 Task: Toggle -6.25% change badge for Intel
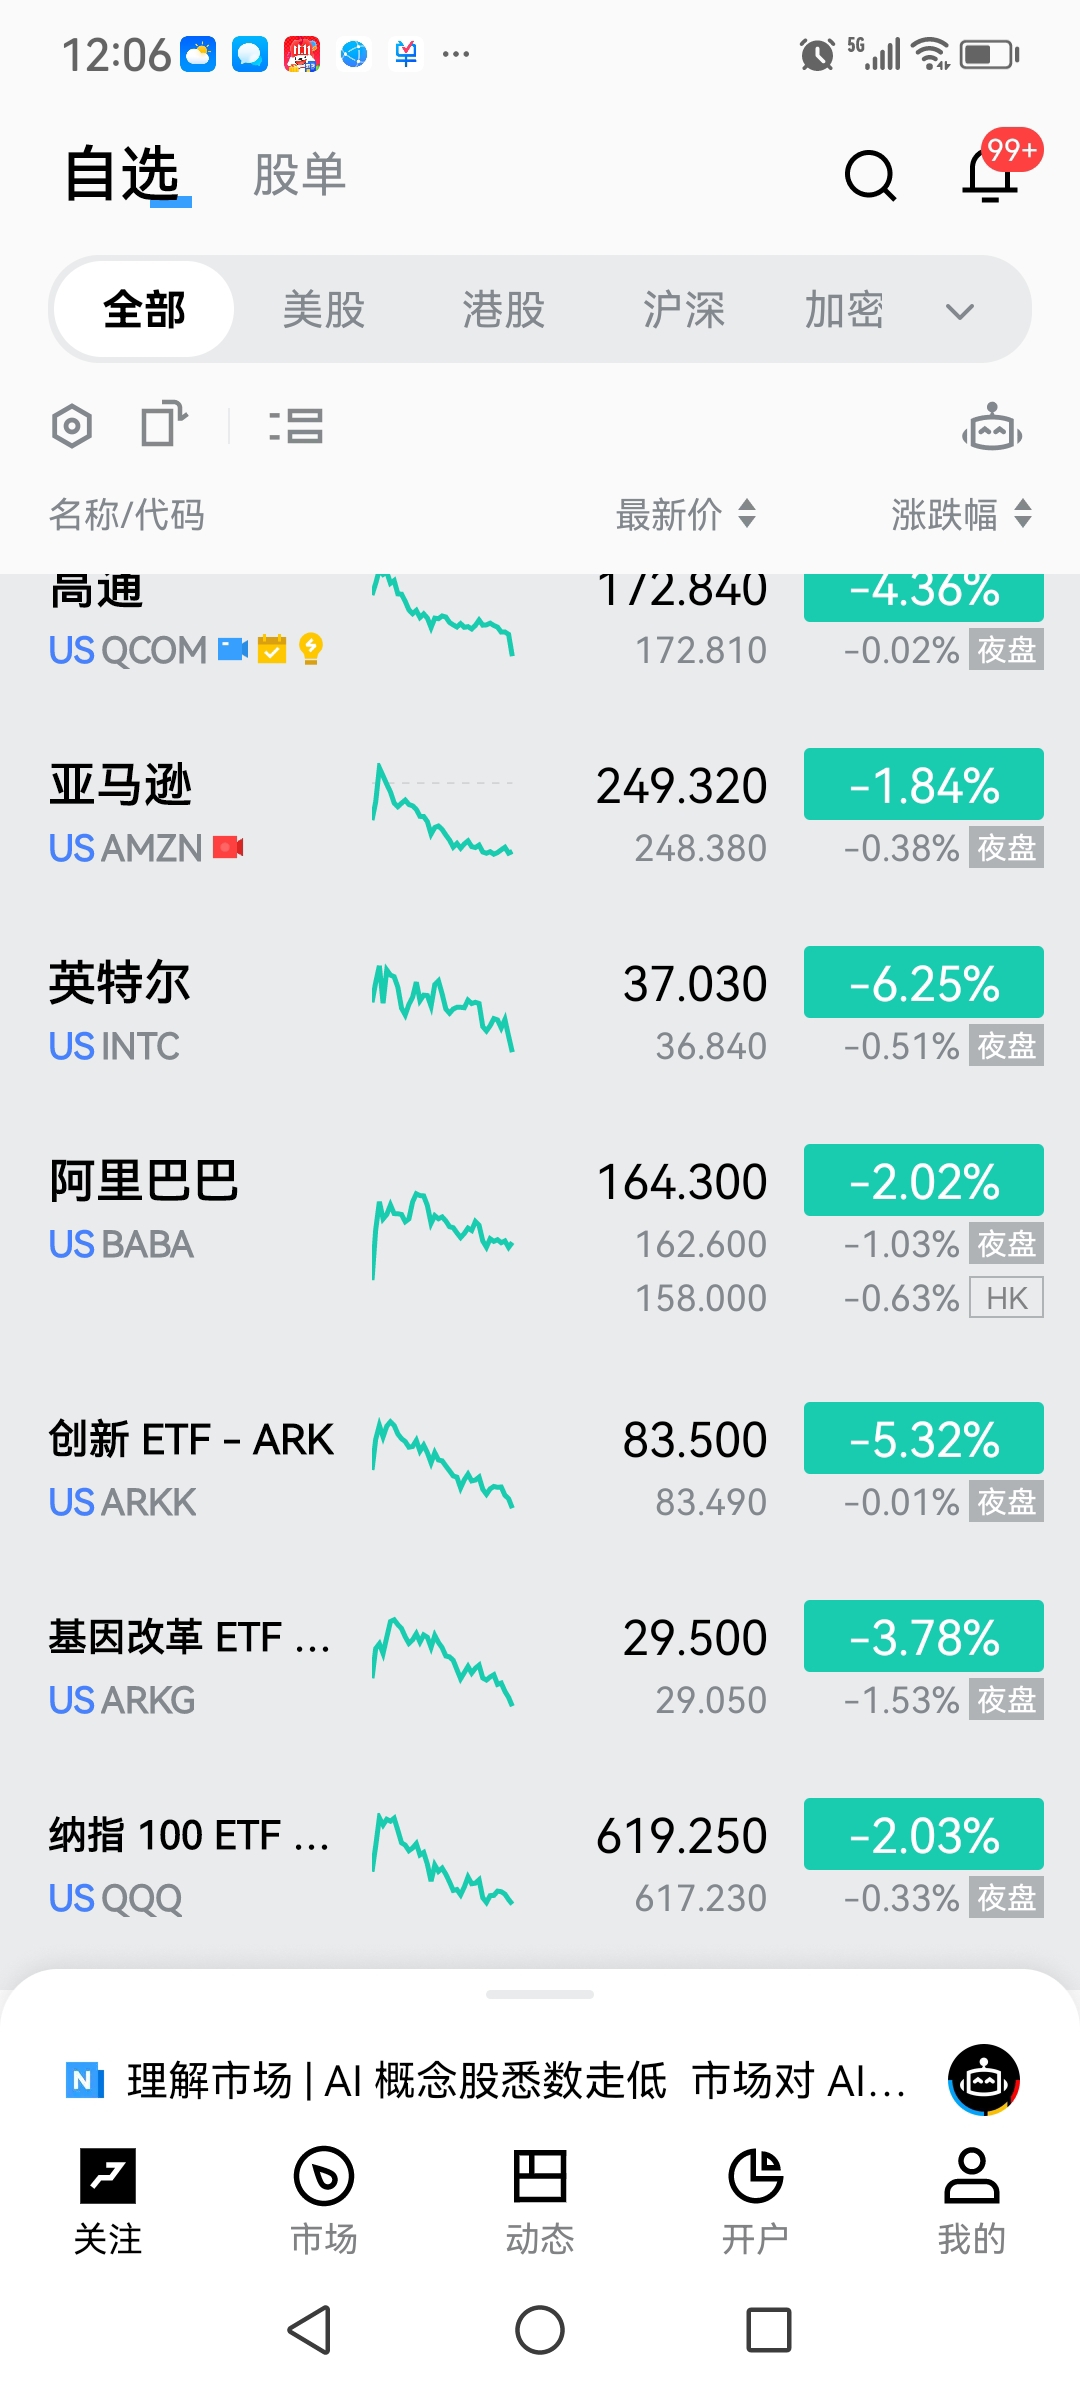tap(924, 982)
